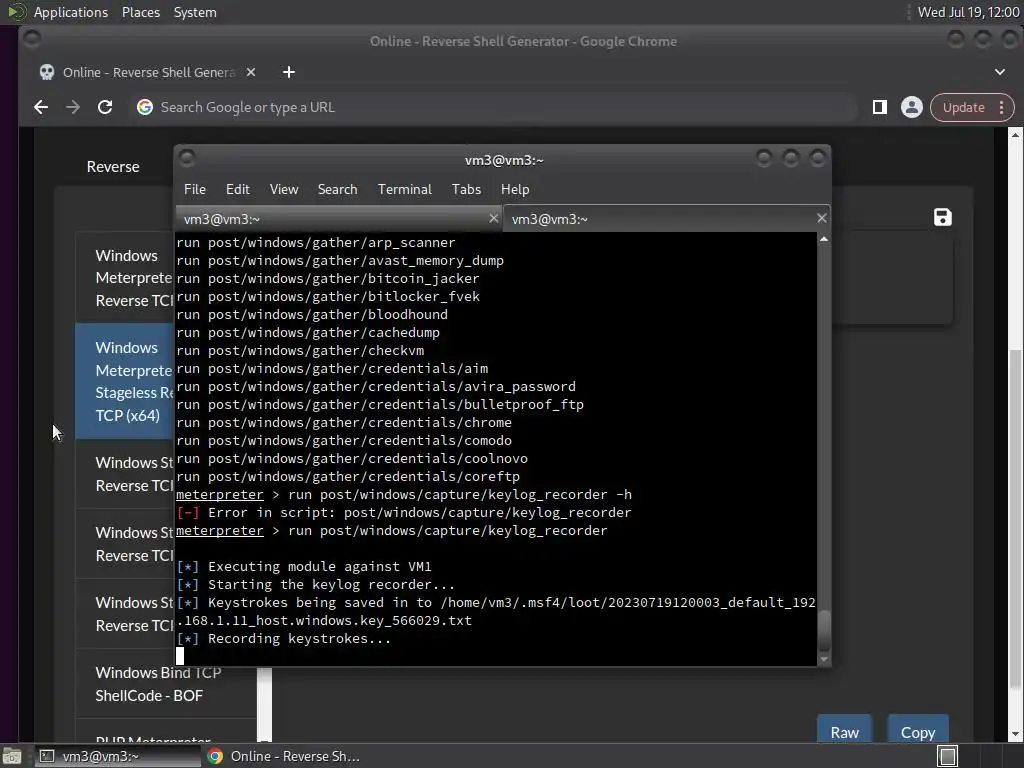Click terminal scrollbar down arrow

click(824, 659)
